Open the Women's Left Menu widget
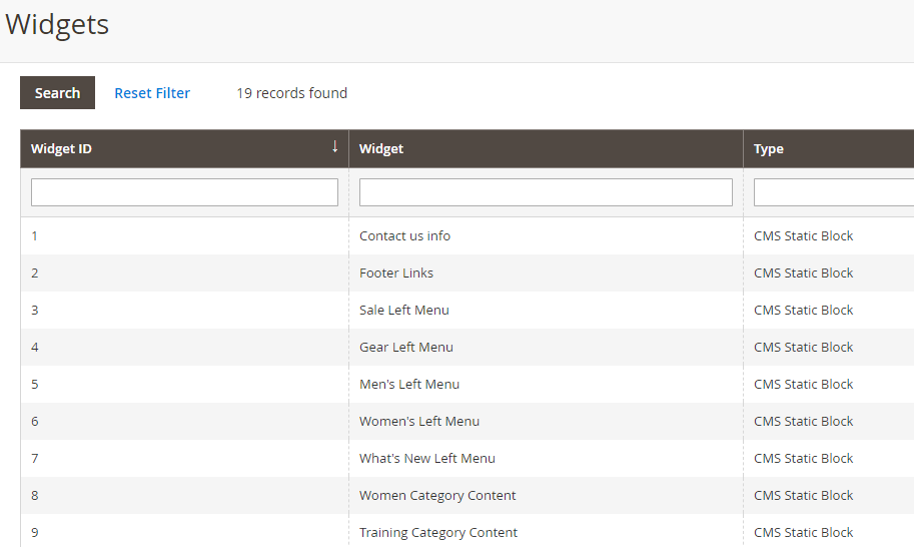914x547 pixels. pos(419,421)
